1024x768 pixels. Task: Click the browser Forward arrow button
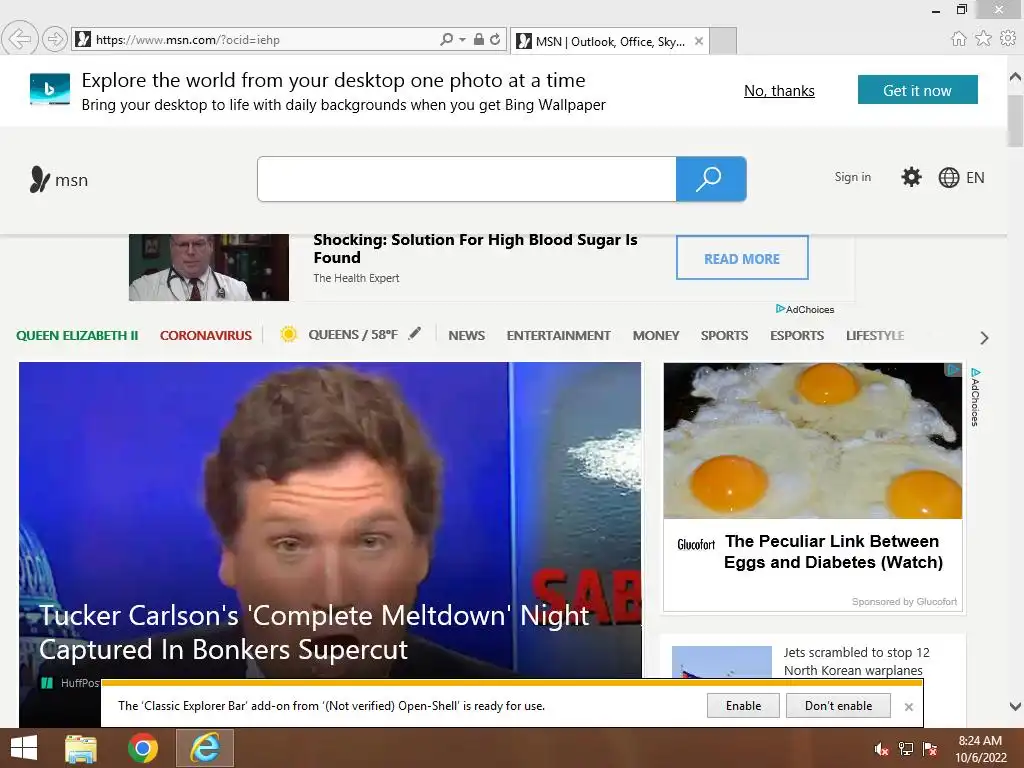pos(55,39)
